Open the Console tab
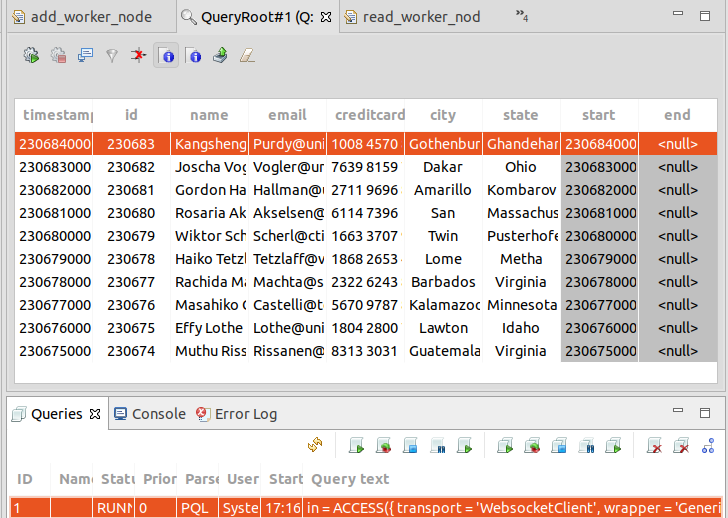This screenshot has width=728, height=518. pyautogui.click(x=158, y=414)
